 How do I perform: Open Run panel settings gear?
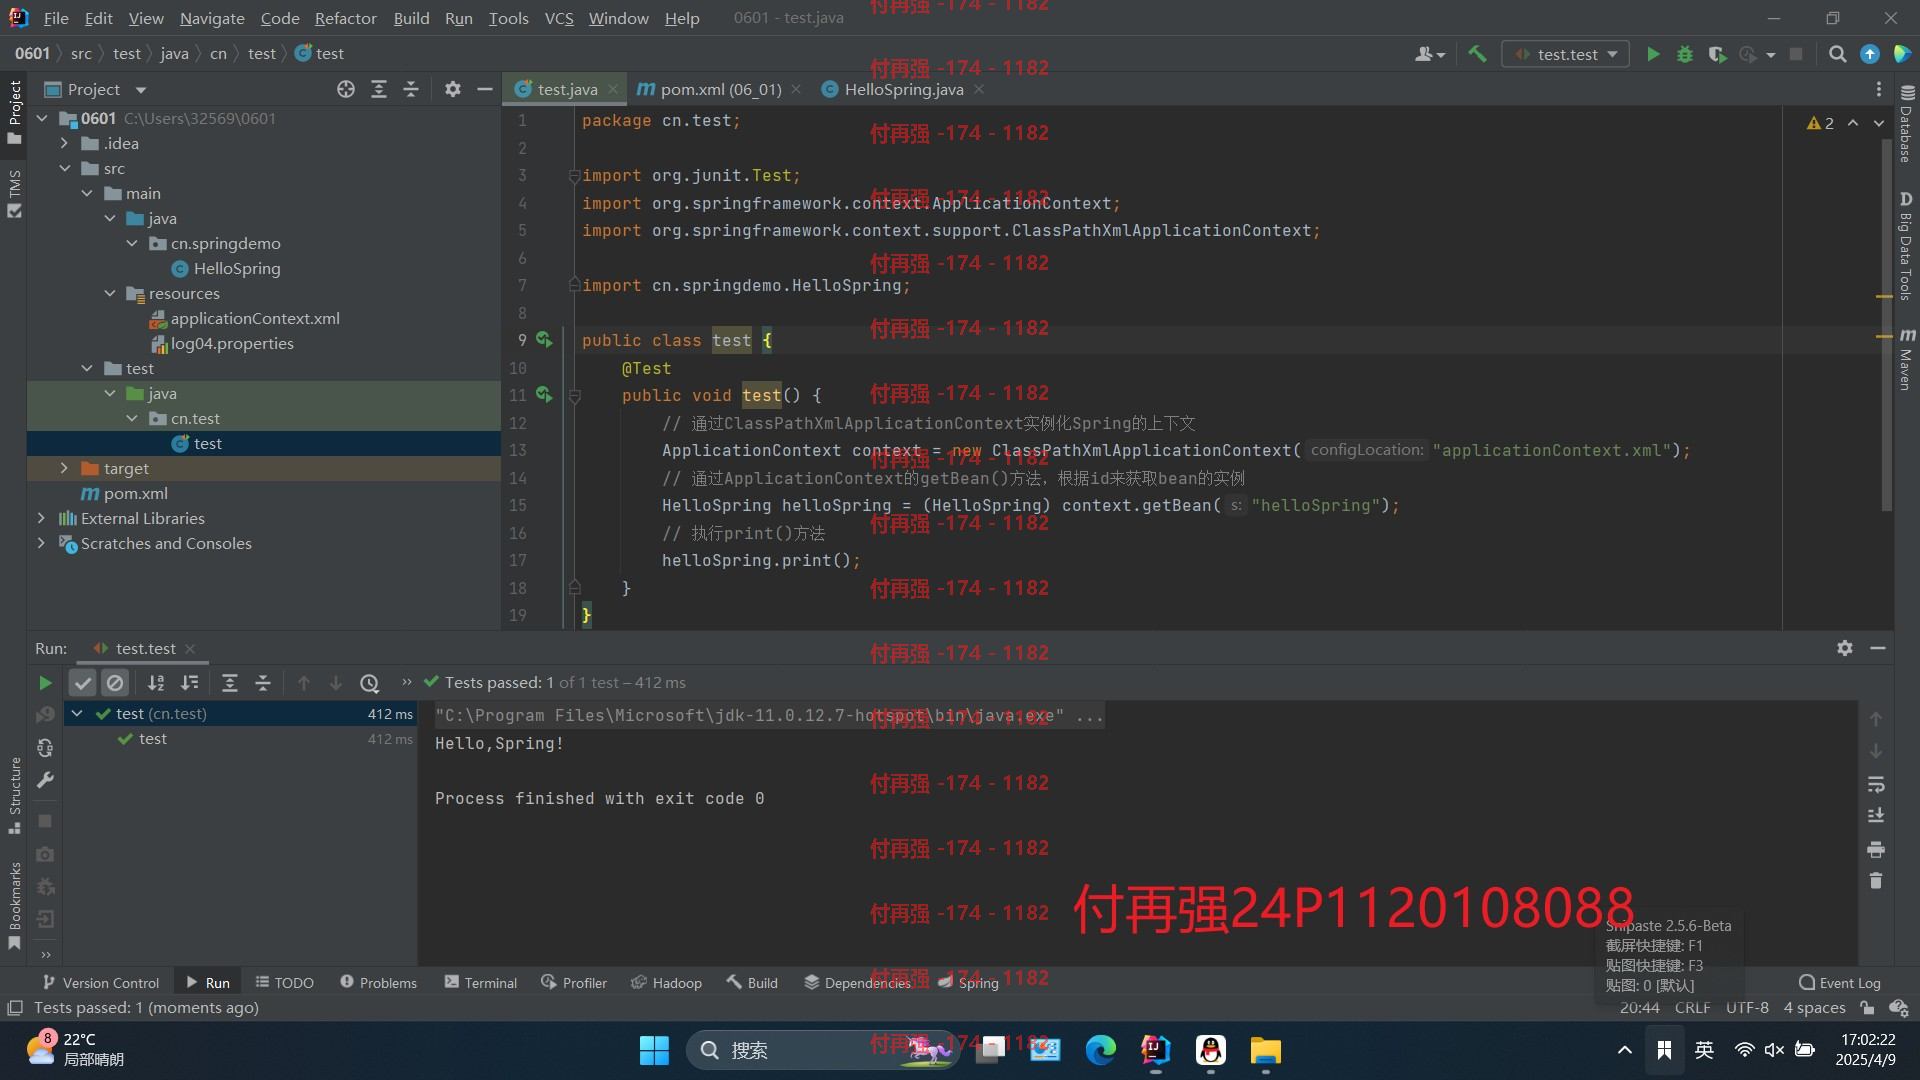[x=1845, y=648]
